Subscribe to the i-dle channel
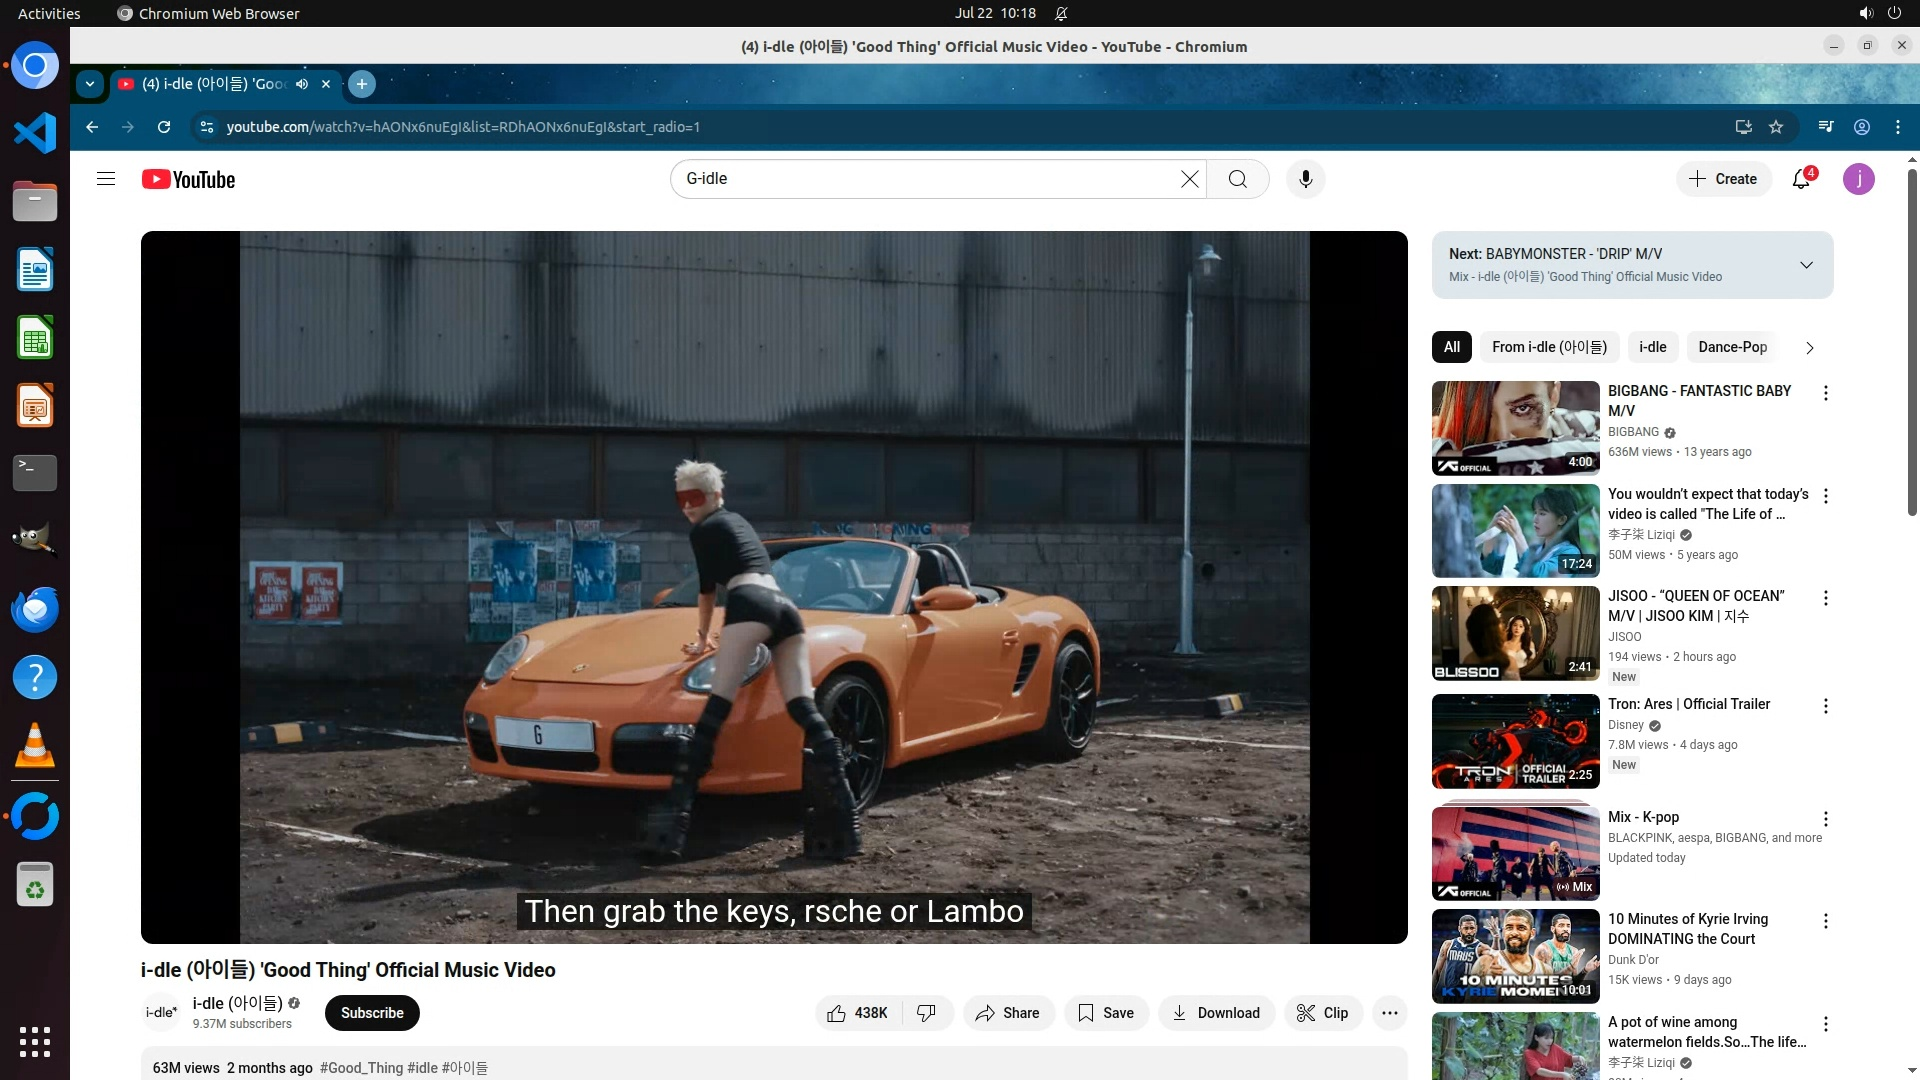1920x1080 pixels. (x=372, y=1013)
